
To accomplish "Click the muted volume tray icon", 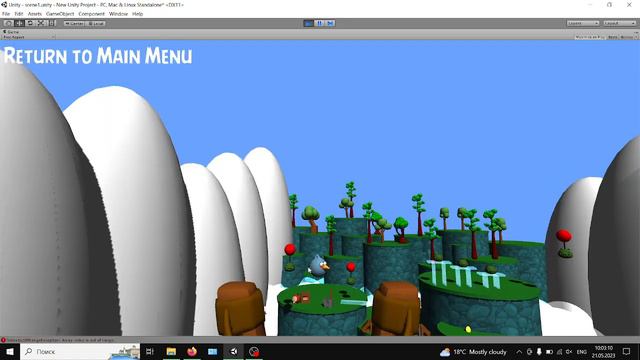I will coord(569,351).
